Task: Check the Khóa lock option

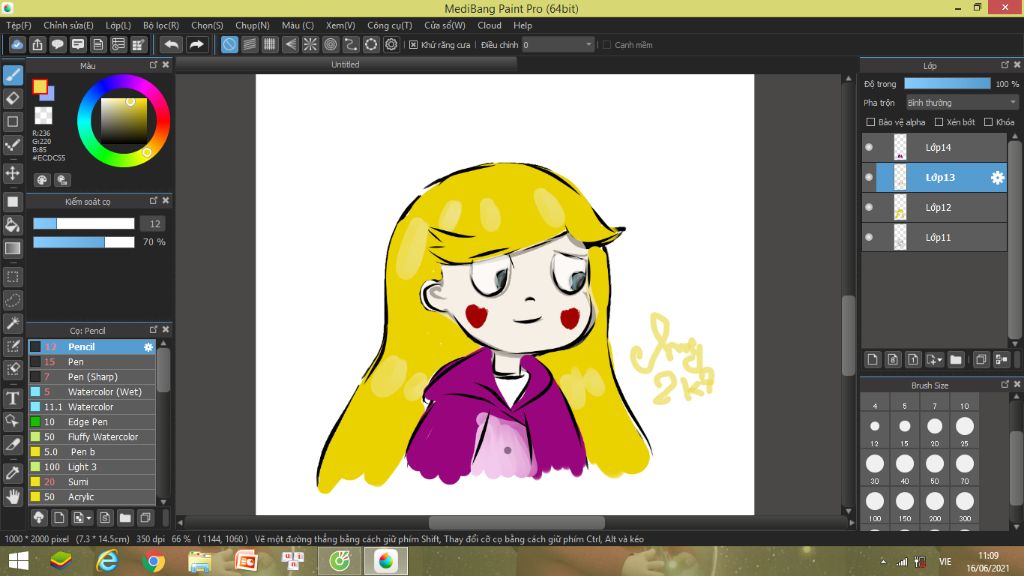Action: [989, 122]
